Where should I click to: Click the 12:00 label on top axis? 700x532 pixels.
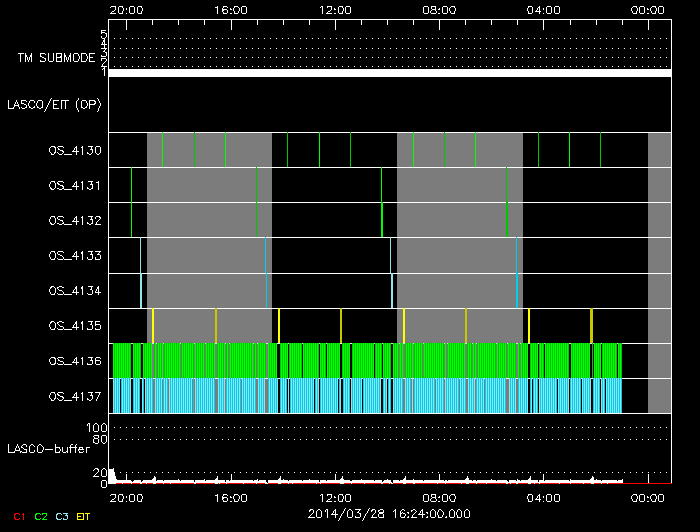[336, 10]
